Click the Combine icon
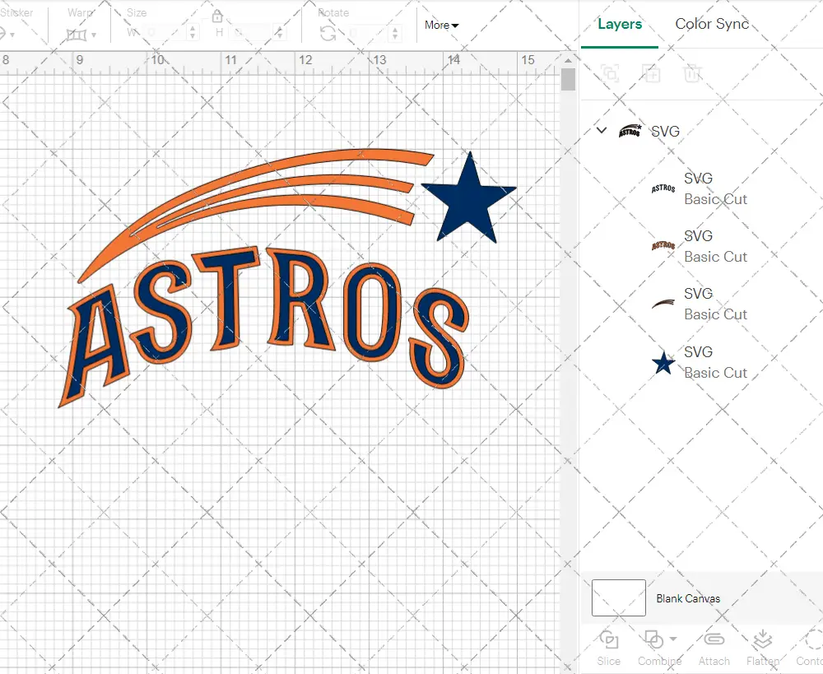The image size is (823, 674). point(653,639)
